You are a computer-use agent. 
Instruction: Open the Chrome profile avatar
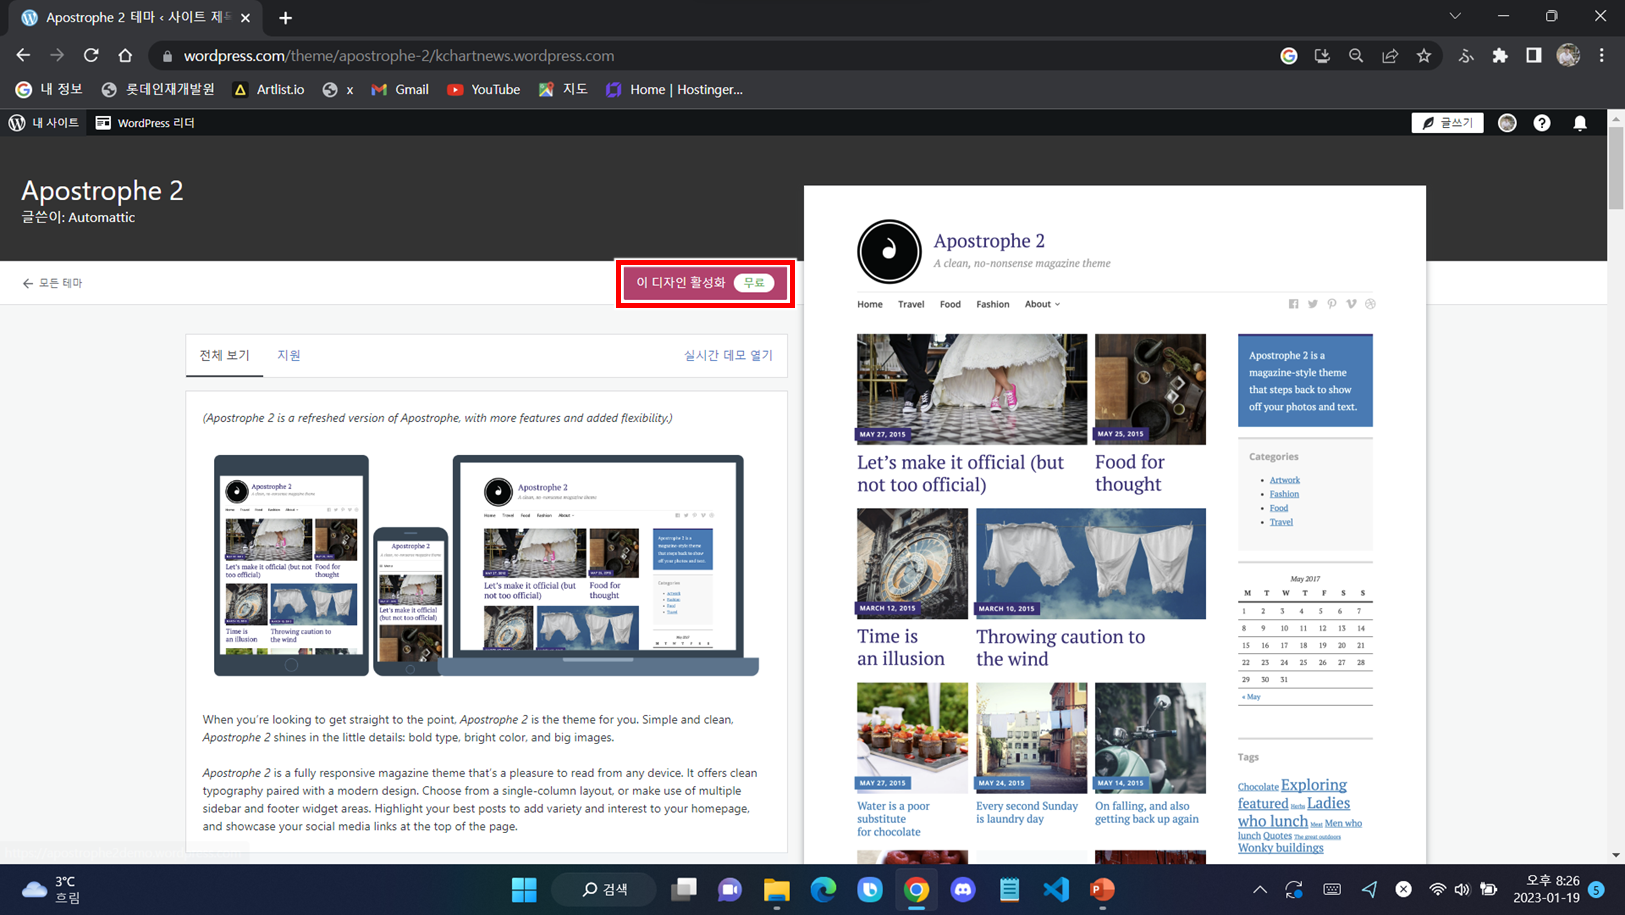point(1568,56)
